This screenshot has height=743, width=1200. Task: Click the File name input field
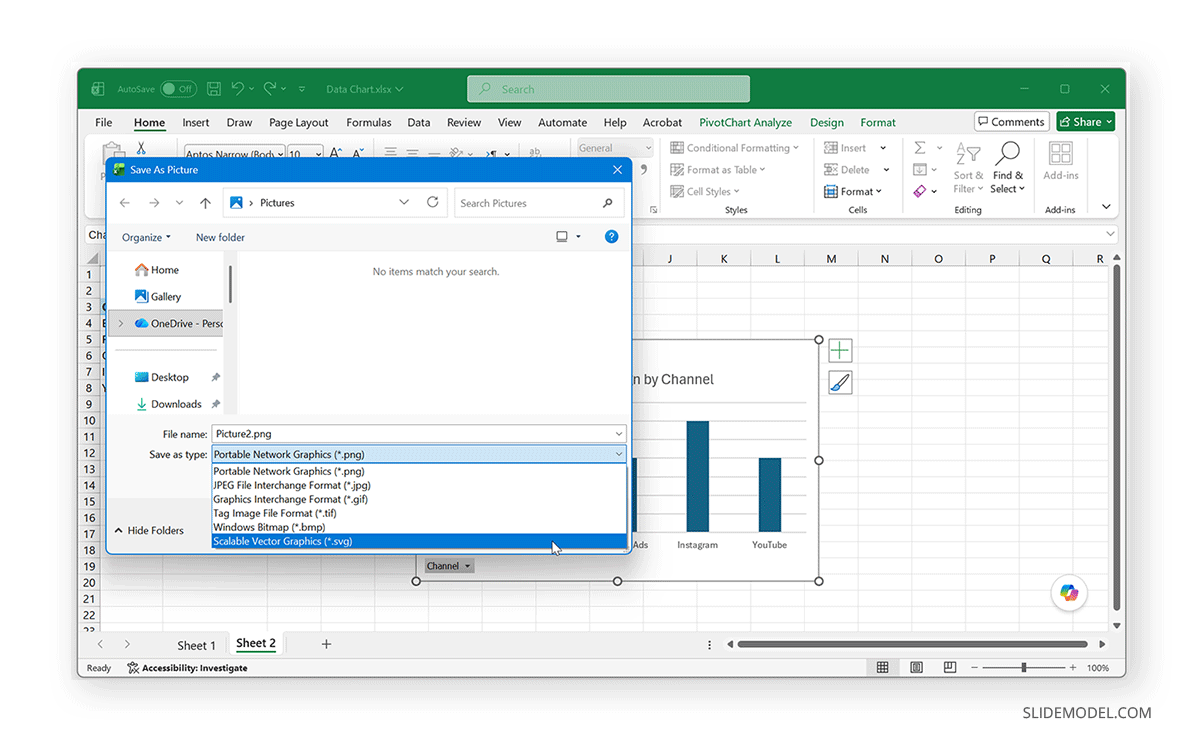click(419, 434)
